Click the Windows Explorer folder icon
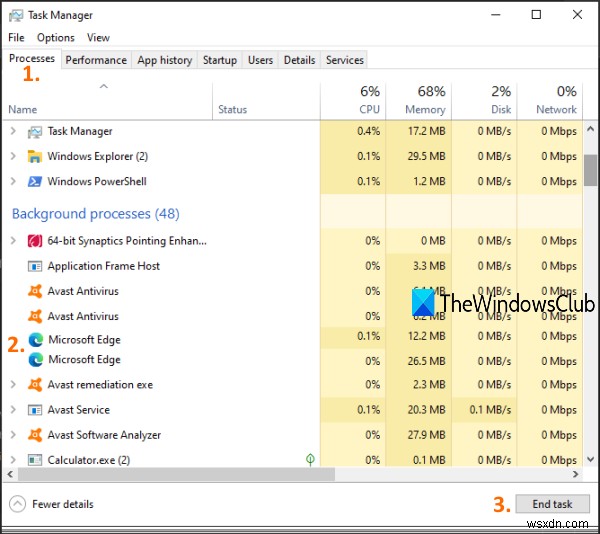 (35, 157)
